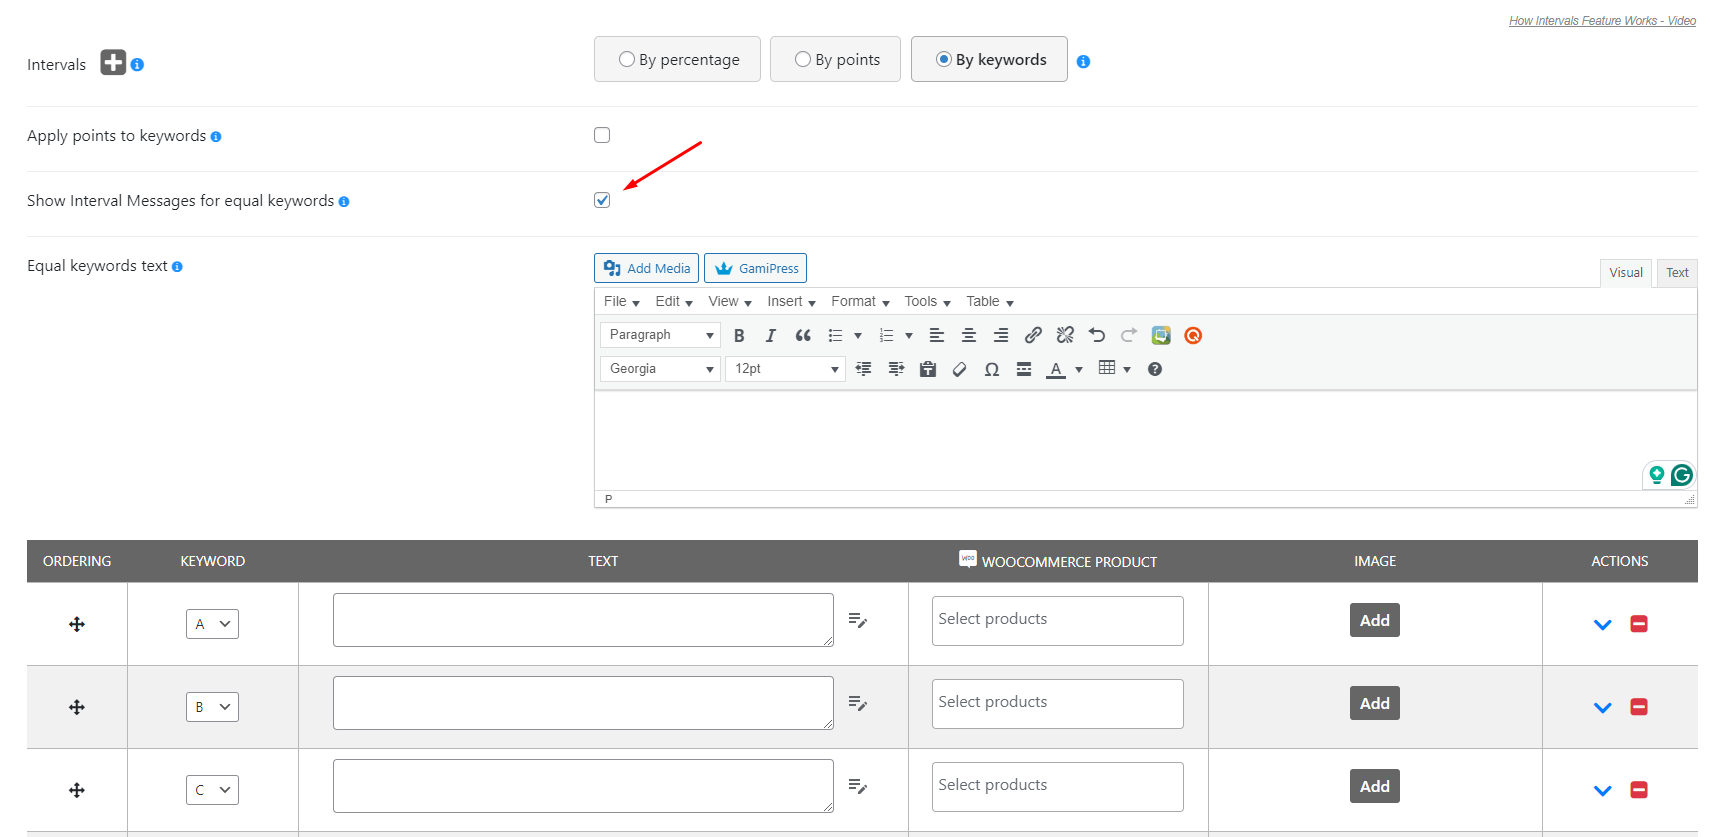Add image for keyword C row

tap(1375, 786)
